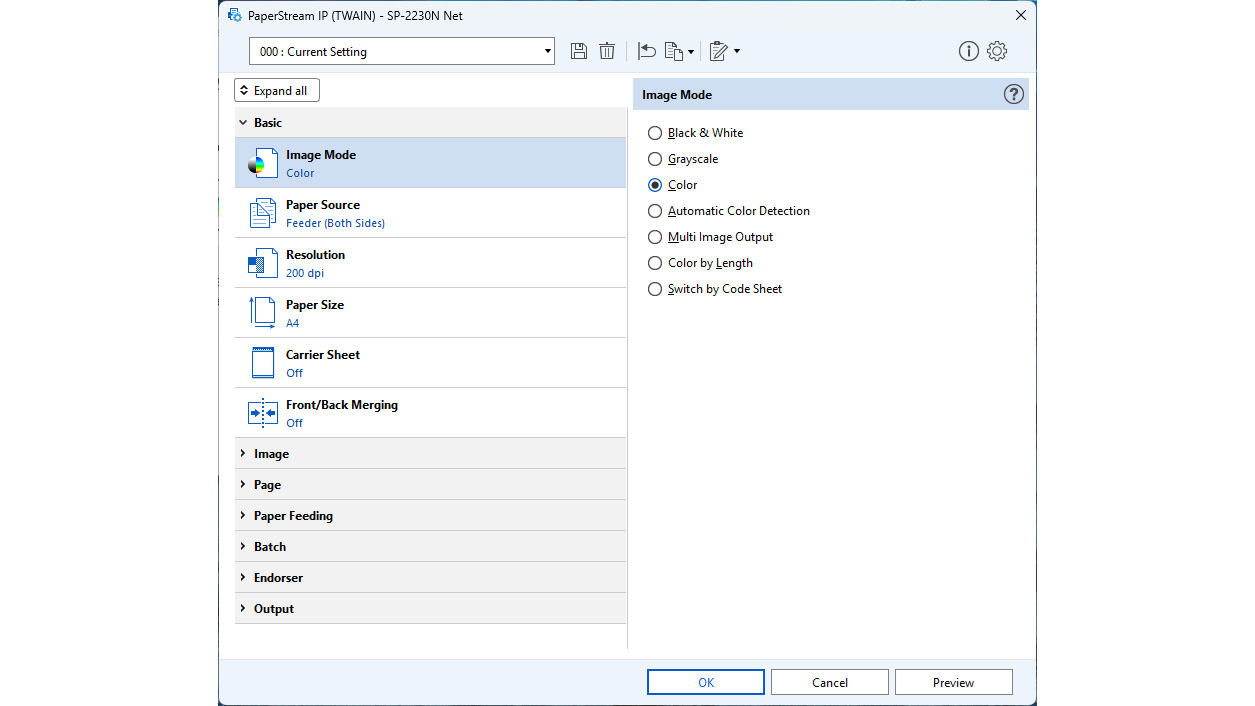The image size is (1255, 706).
Task: Click the Cancel button
Action: click(x=830, y=682)
